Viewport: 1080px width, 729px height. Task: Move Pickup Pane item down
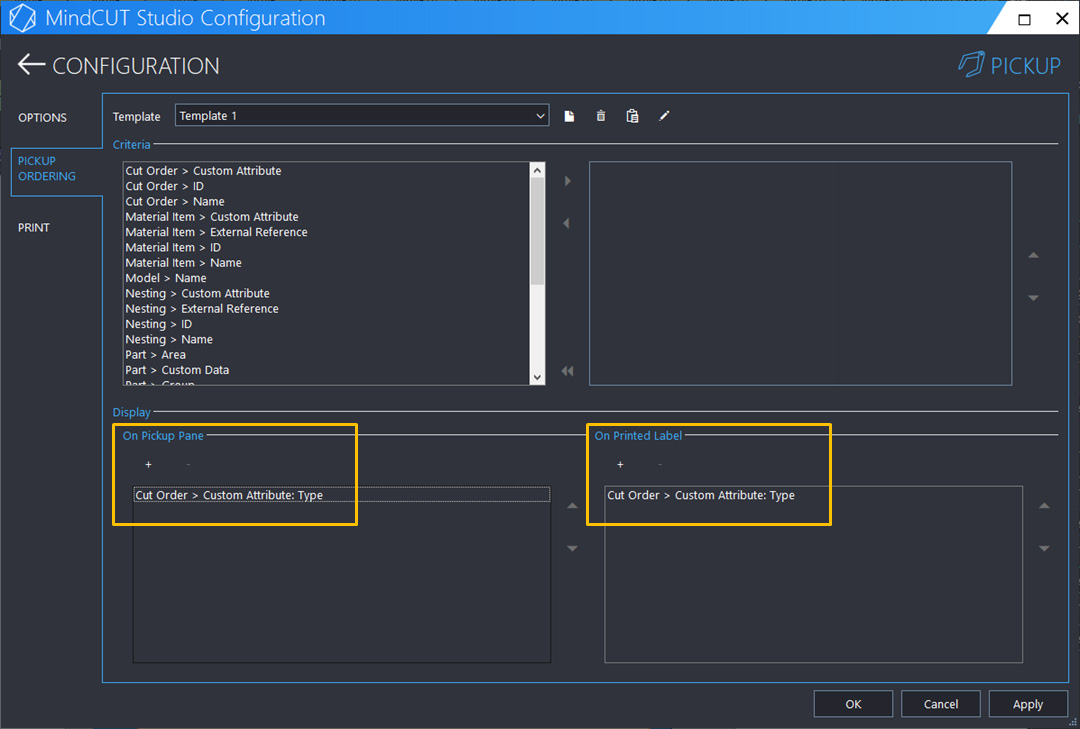(x=572, y=548)
